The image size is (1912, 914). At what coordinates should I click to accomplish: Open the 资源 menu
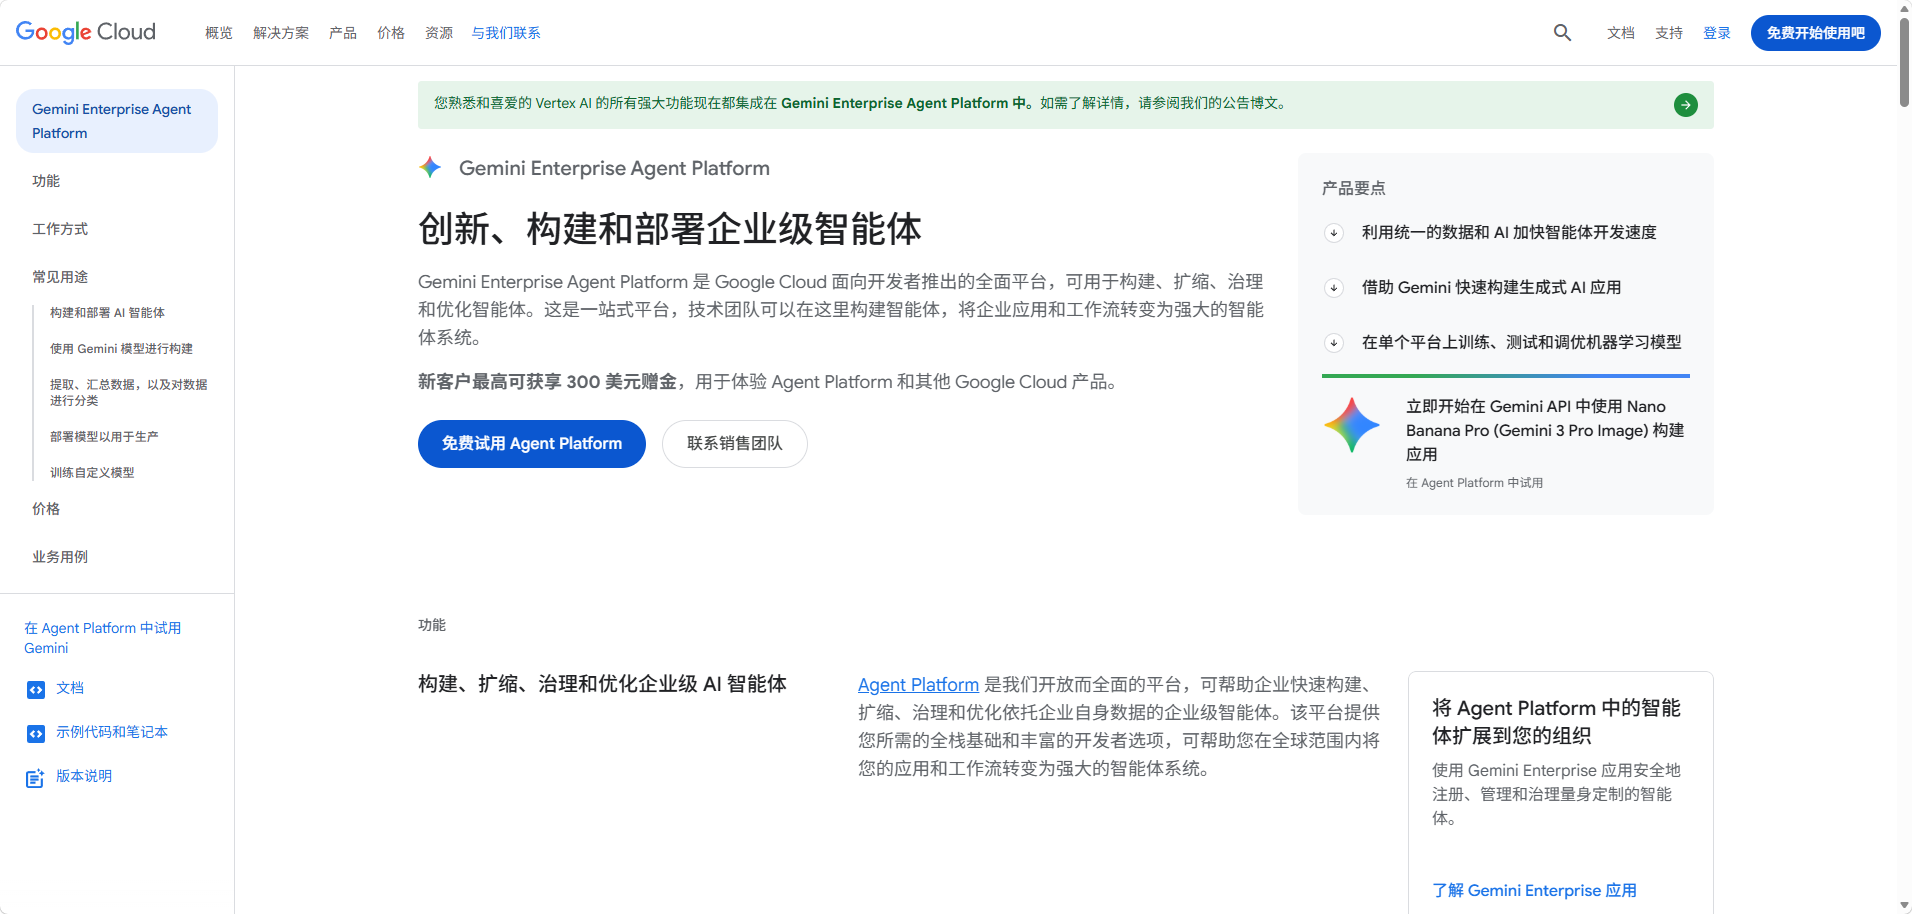pyautogui.click(x=439, y=33)
